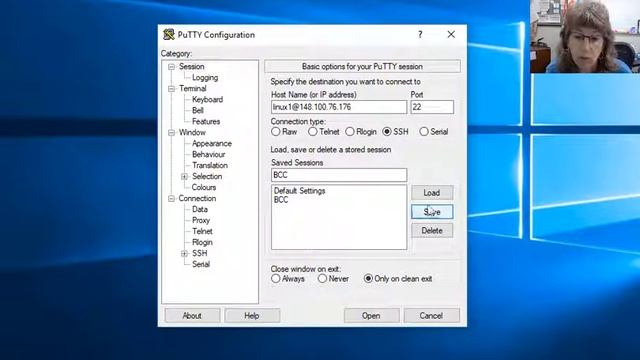The width and height of the screenshot is (640, 360).
Task: Open the Serial category in tree
Action: point(201,264)
